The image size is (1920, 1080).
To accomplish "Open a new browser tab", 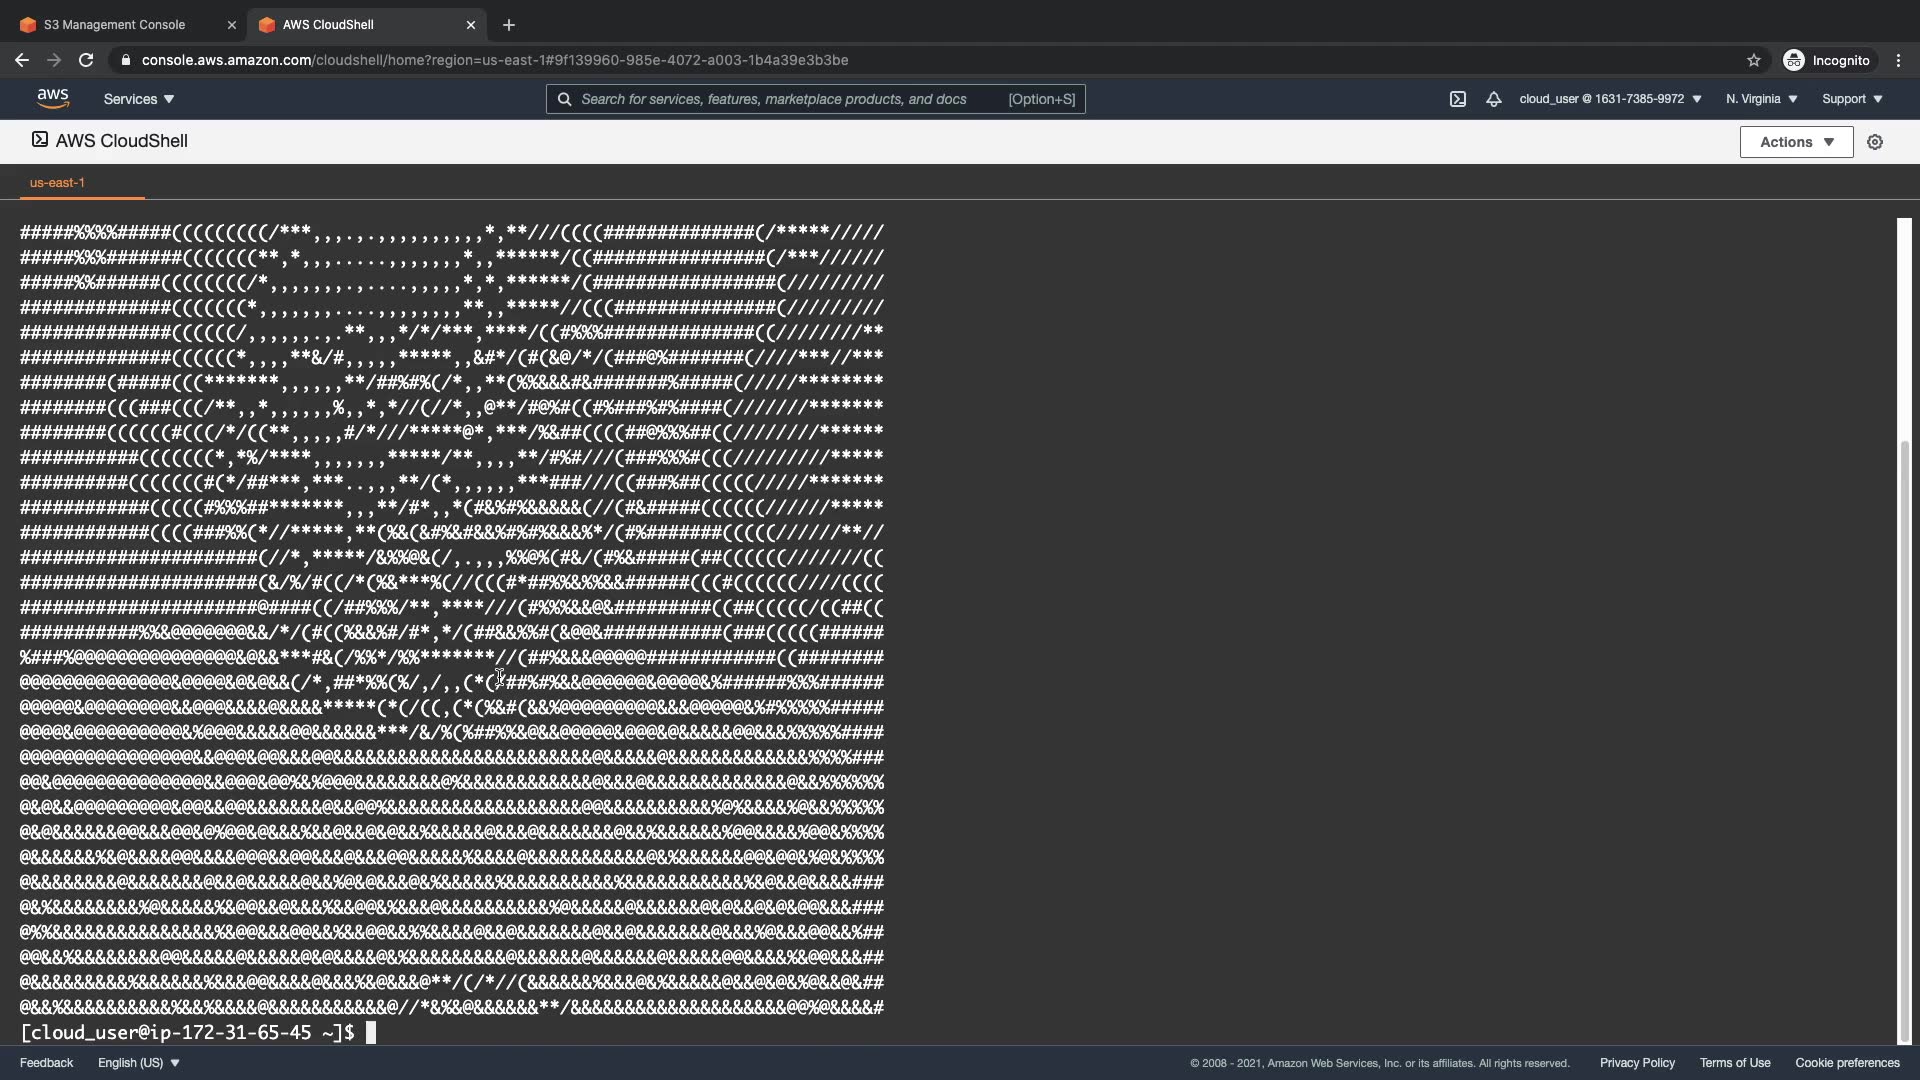I will pos(509,25).
